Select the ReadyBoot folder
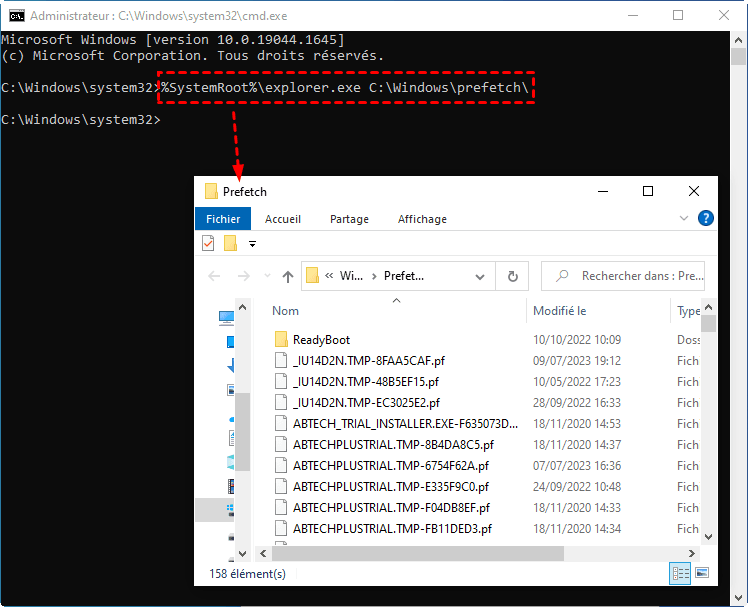The width and height of the screenshot is (748, 607). click(x=321, y=340)
